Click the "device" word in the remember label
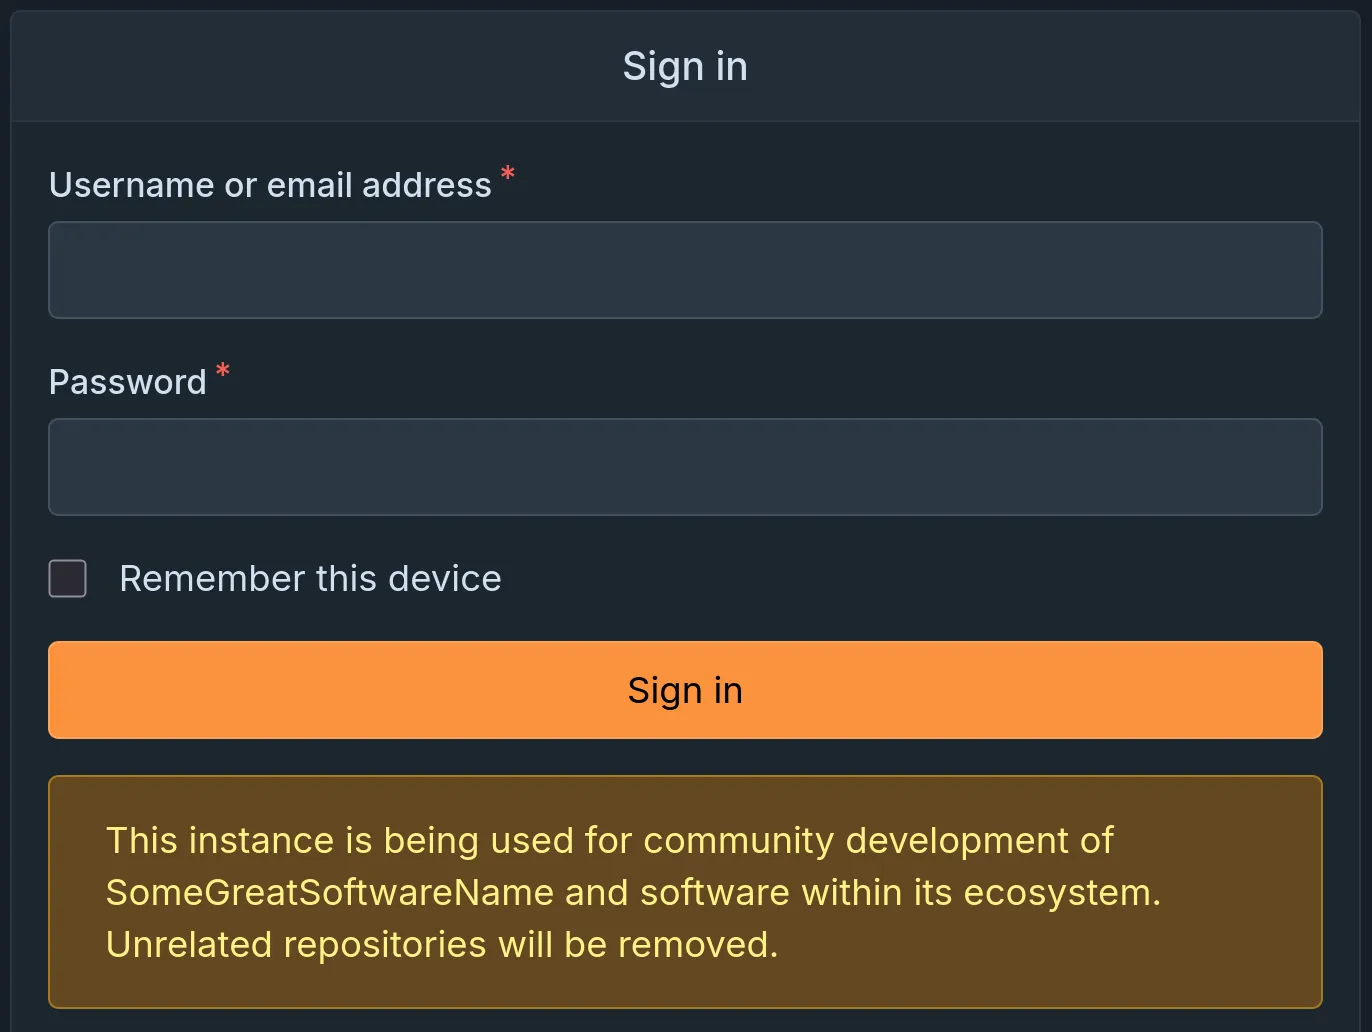The width and height of the screenshot is (1372, 1032). pyautogui.click(x=445, y=578)
